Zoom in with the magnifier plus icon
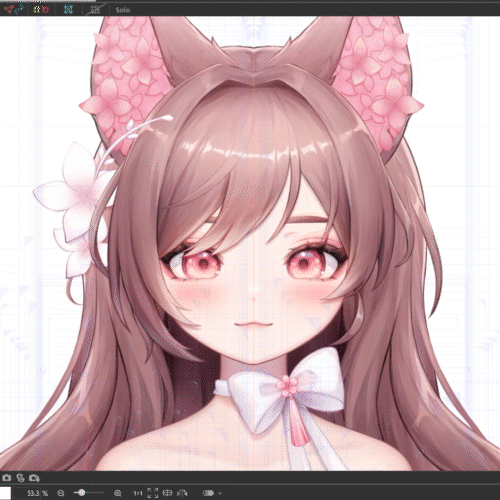The width and height of the screenshot is (500, 500). pyautogui.click(x=118, y=493)
